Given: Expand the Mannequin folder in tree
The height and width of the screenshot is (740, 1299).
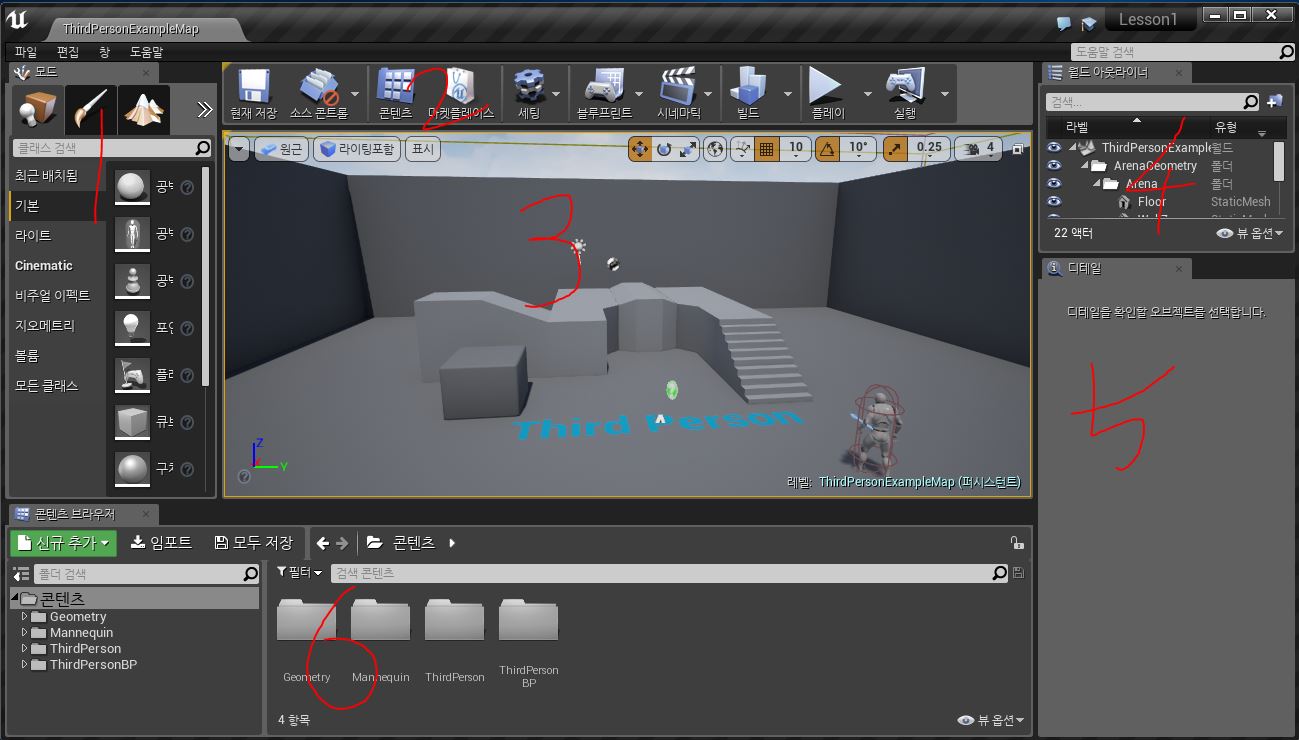Looking at the screenshot, I should [25, 633].
